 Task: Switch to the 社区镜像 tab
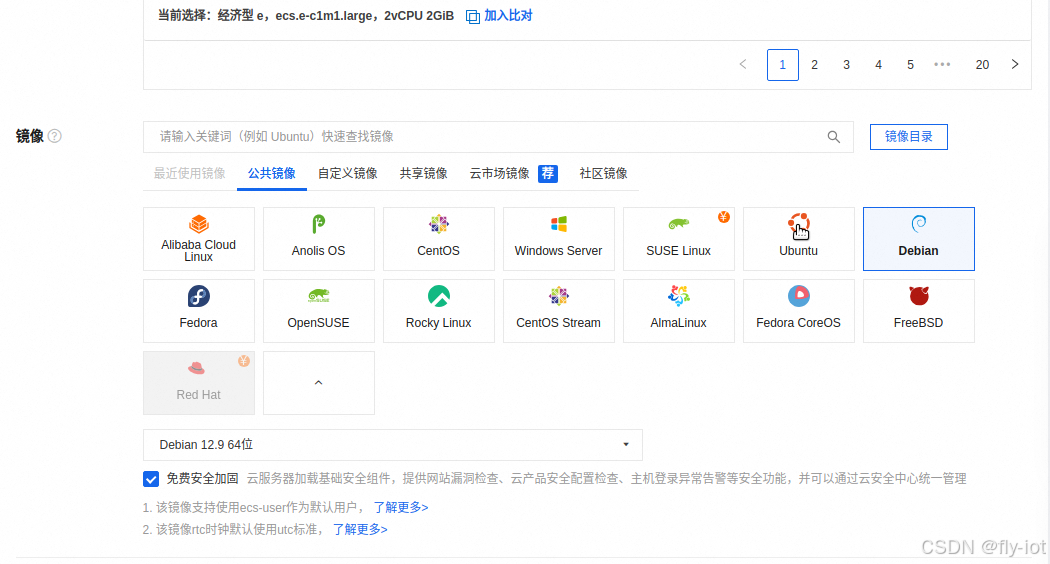click(x=603, y=173)
